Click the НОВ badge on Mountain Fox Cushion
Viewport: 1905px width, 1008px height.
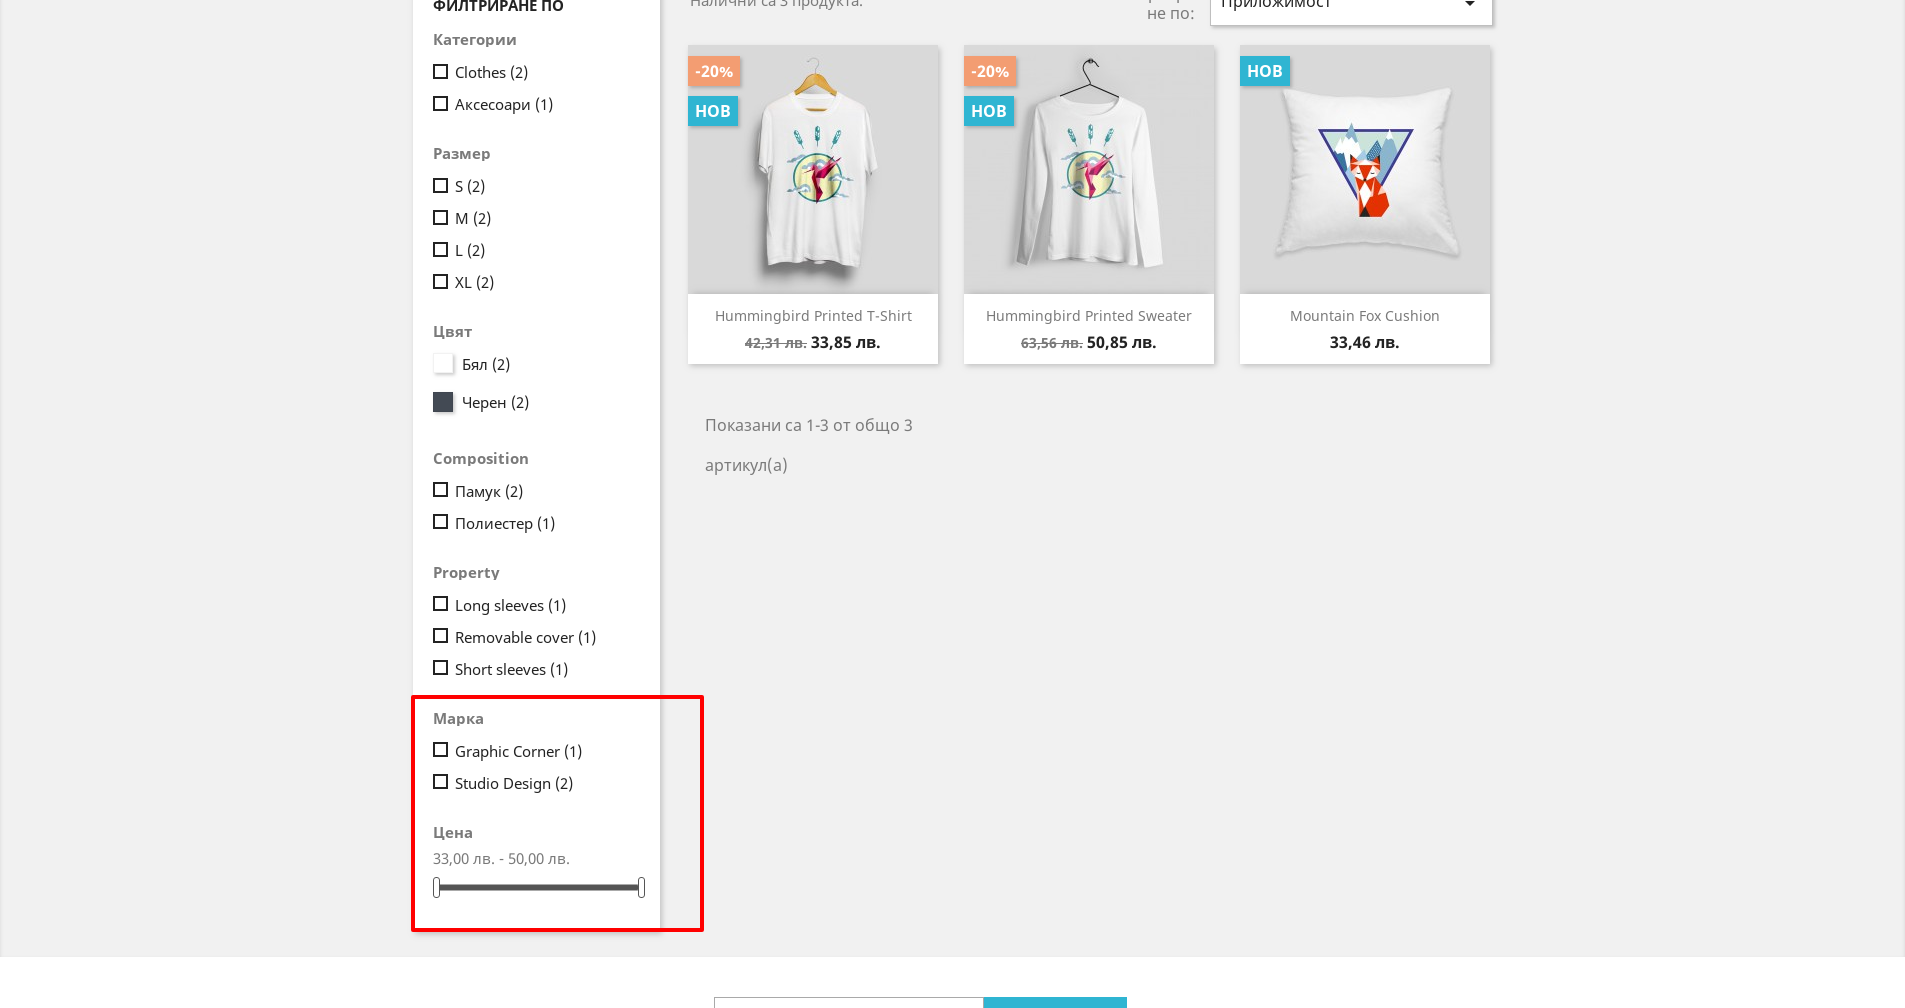click(1265, 71)
